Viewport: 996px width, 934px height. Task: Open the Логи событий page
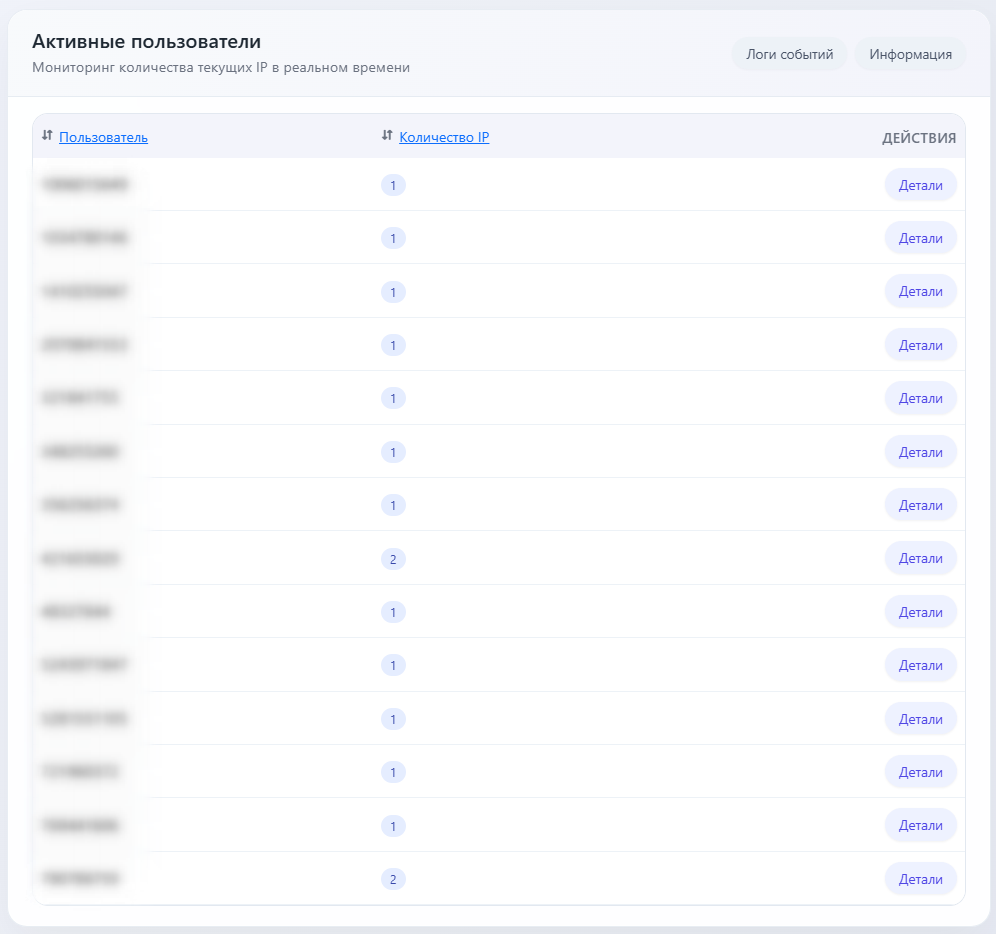point(789,54)
